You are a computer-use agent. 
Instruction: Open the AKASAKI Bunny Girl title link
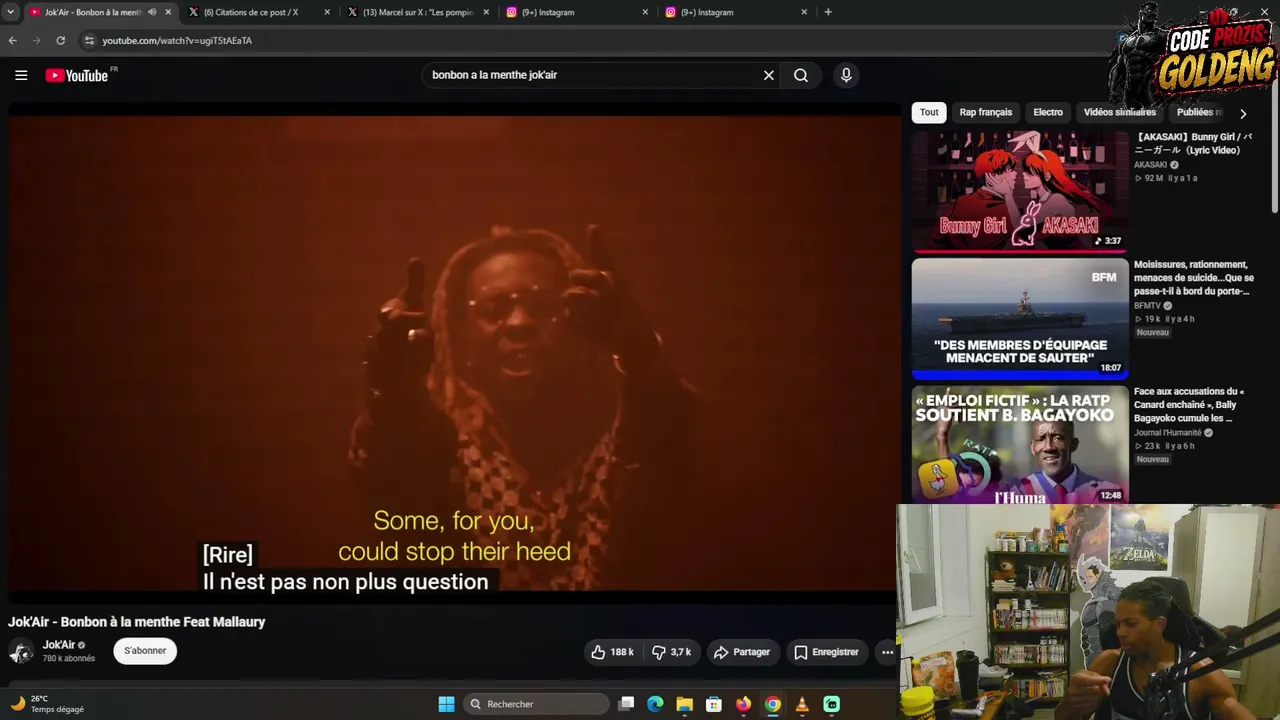1193,143
